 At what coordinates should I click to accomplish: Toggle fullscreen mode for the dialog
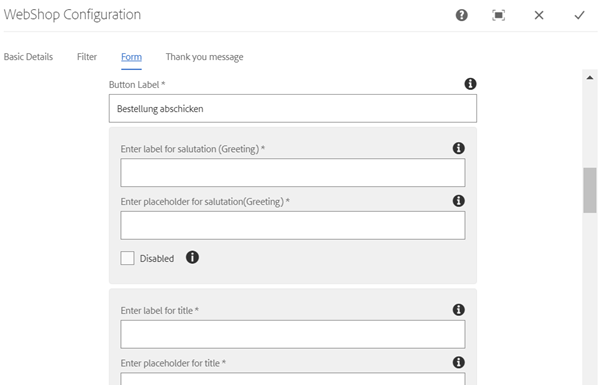498,15
